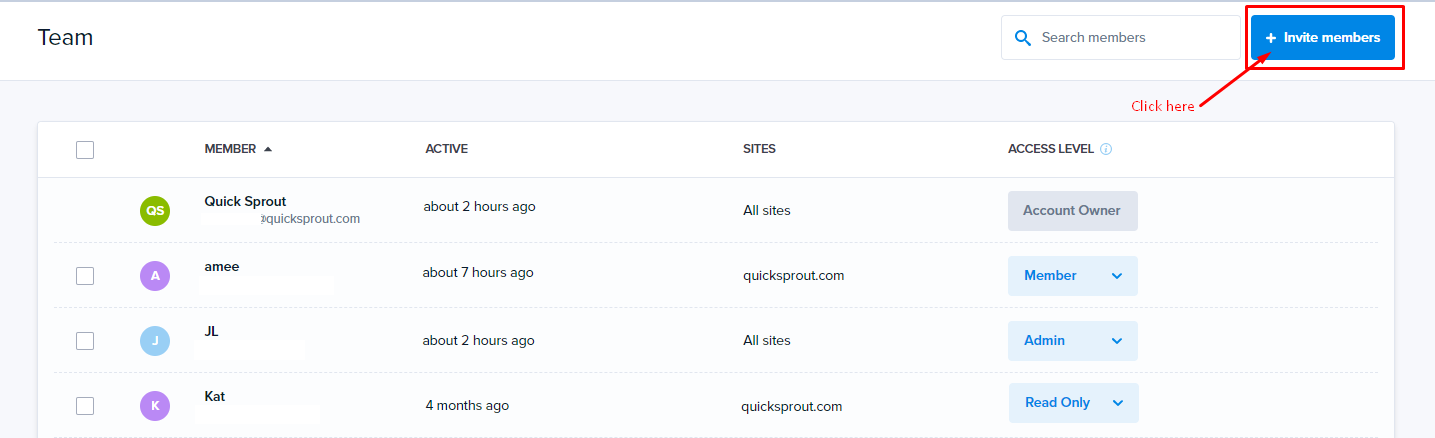Click quicksprout.com site in amee row
Image resolution: width=1435 pixels, height=438 pixels.
[793, 276]
